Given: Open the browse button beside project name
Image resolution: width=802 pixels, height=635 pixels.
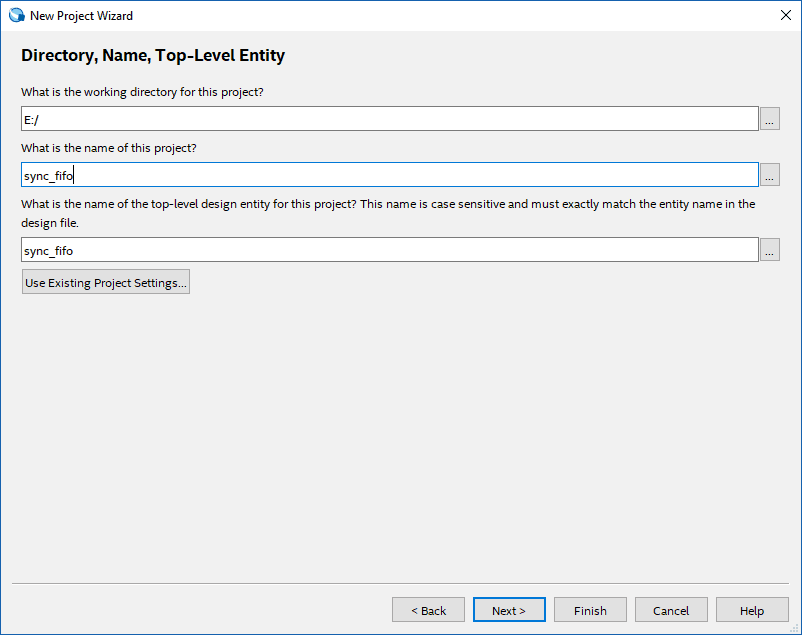Looking at the screenshot, I should (769, 175).
